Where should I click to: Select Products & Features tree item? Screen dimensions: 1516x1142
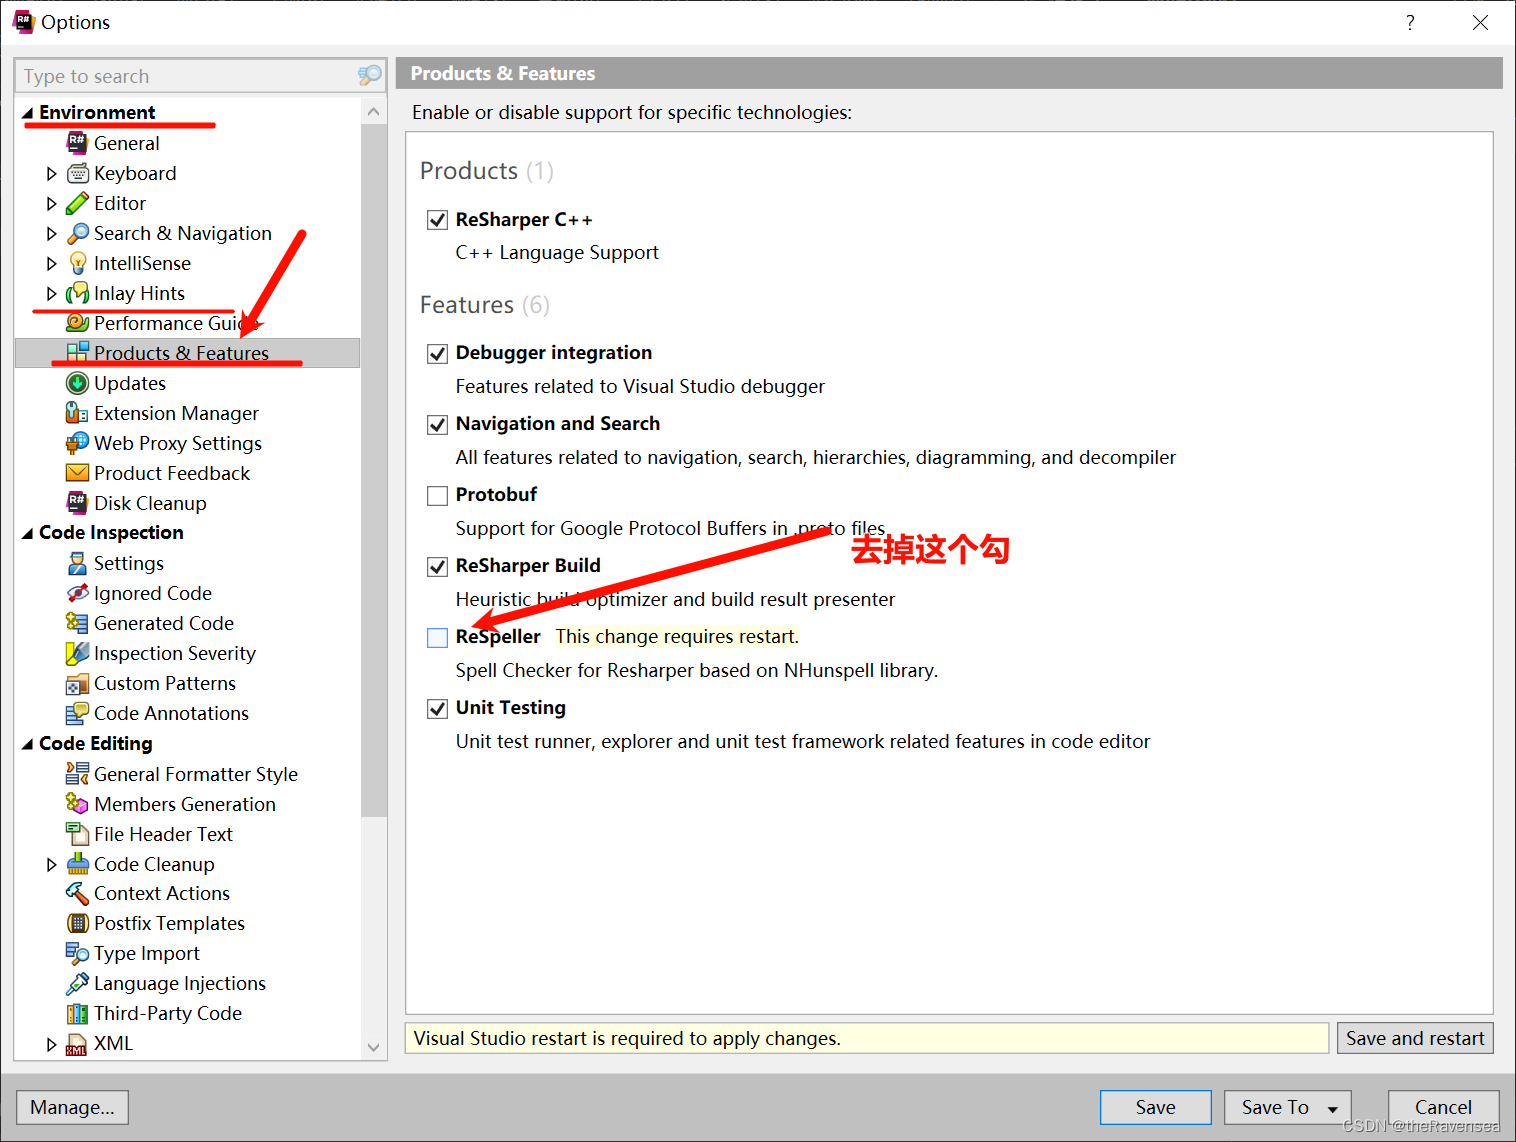coord(187,353)
